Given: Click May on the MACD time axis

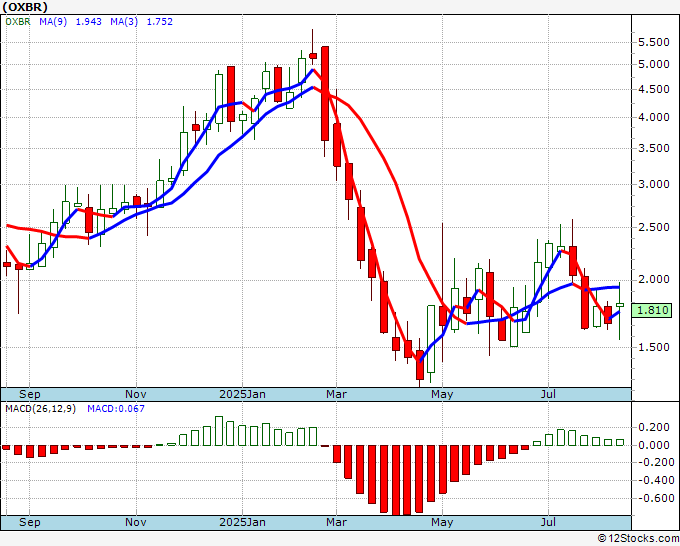Looking at the screenshot, I should pos(442,522).
